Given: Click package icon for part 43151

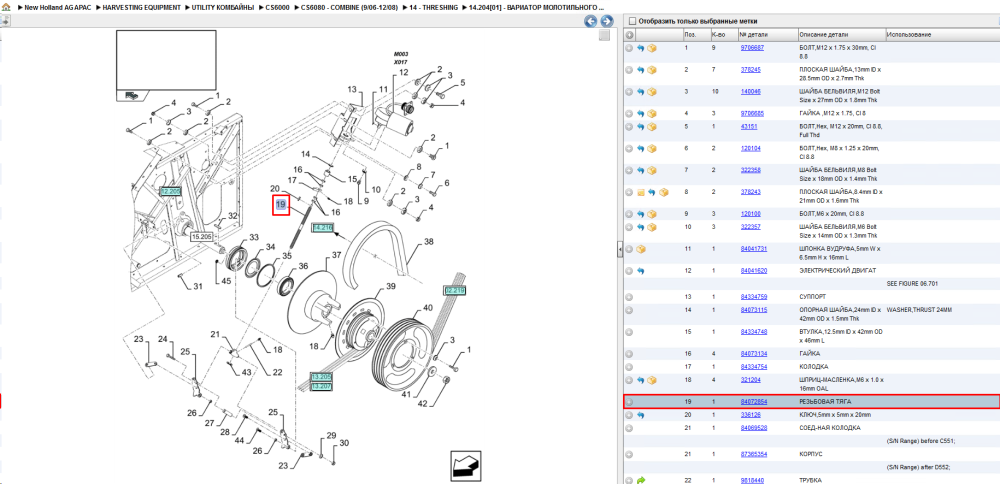Looking at the screenshot, I should coord(652,127).
